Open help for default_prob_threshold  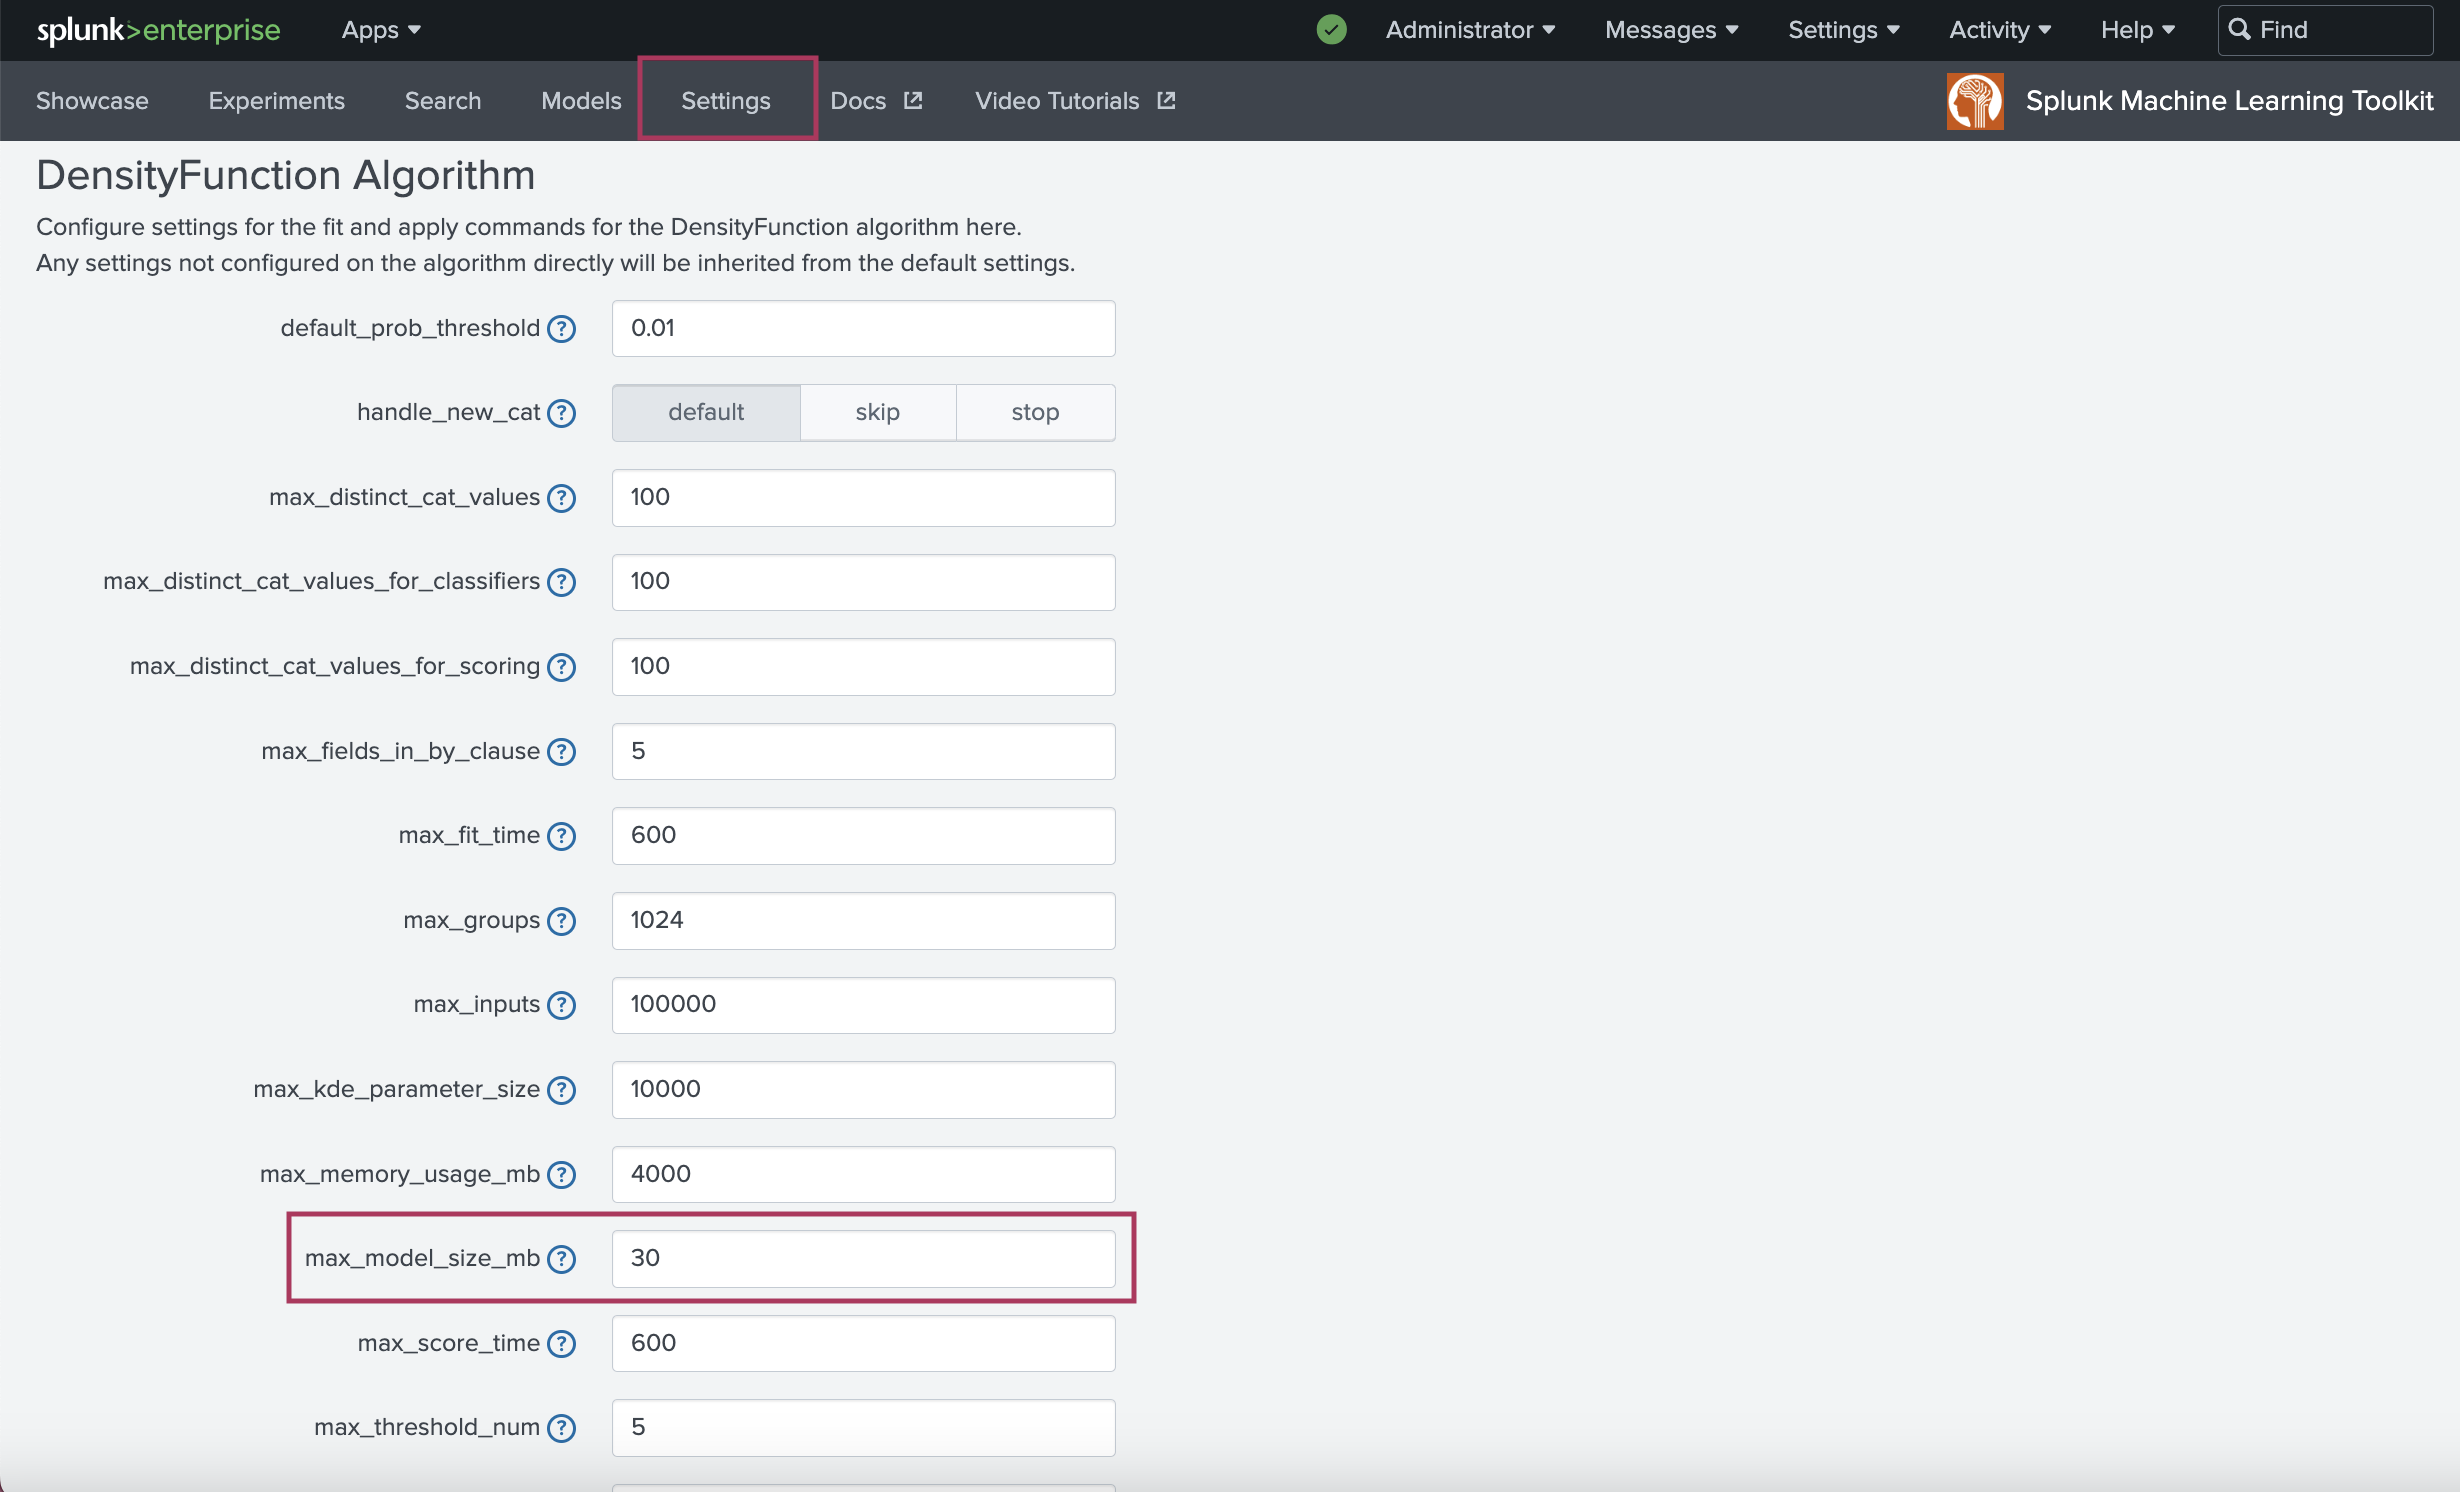point(562,329)
